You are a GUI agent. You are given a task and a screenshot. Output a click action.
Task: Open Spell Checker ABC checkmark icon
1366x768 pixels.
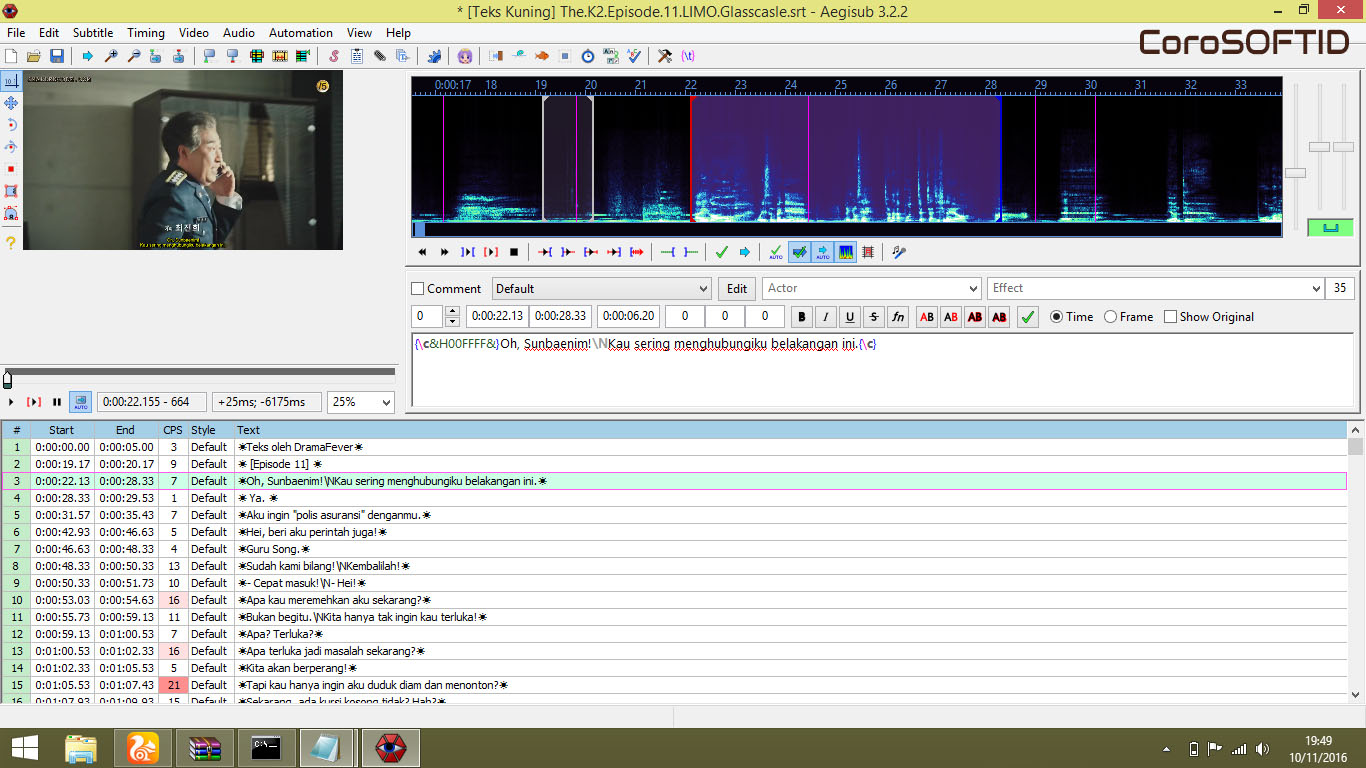pyautogui.click(x=634, y=56)
